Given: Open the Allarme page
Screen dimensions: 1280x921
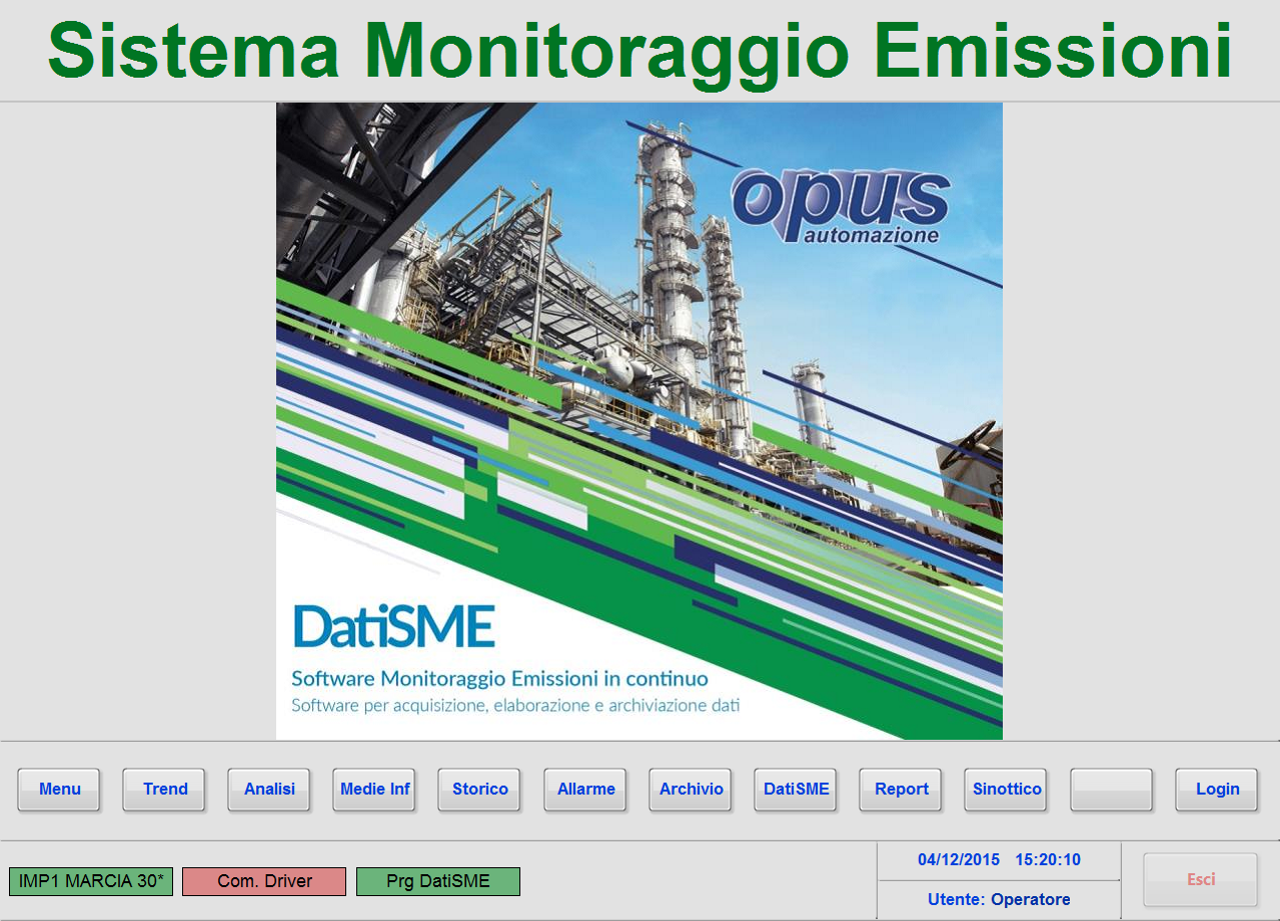Looking at the screenshot, I should point(585,789).
